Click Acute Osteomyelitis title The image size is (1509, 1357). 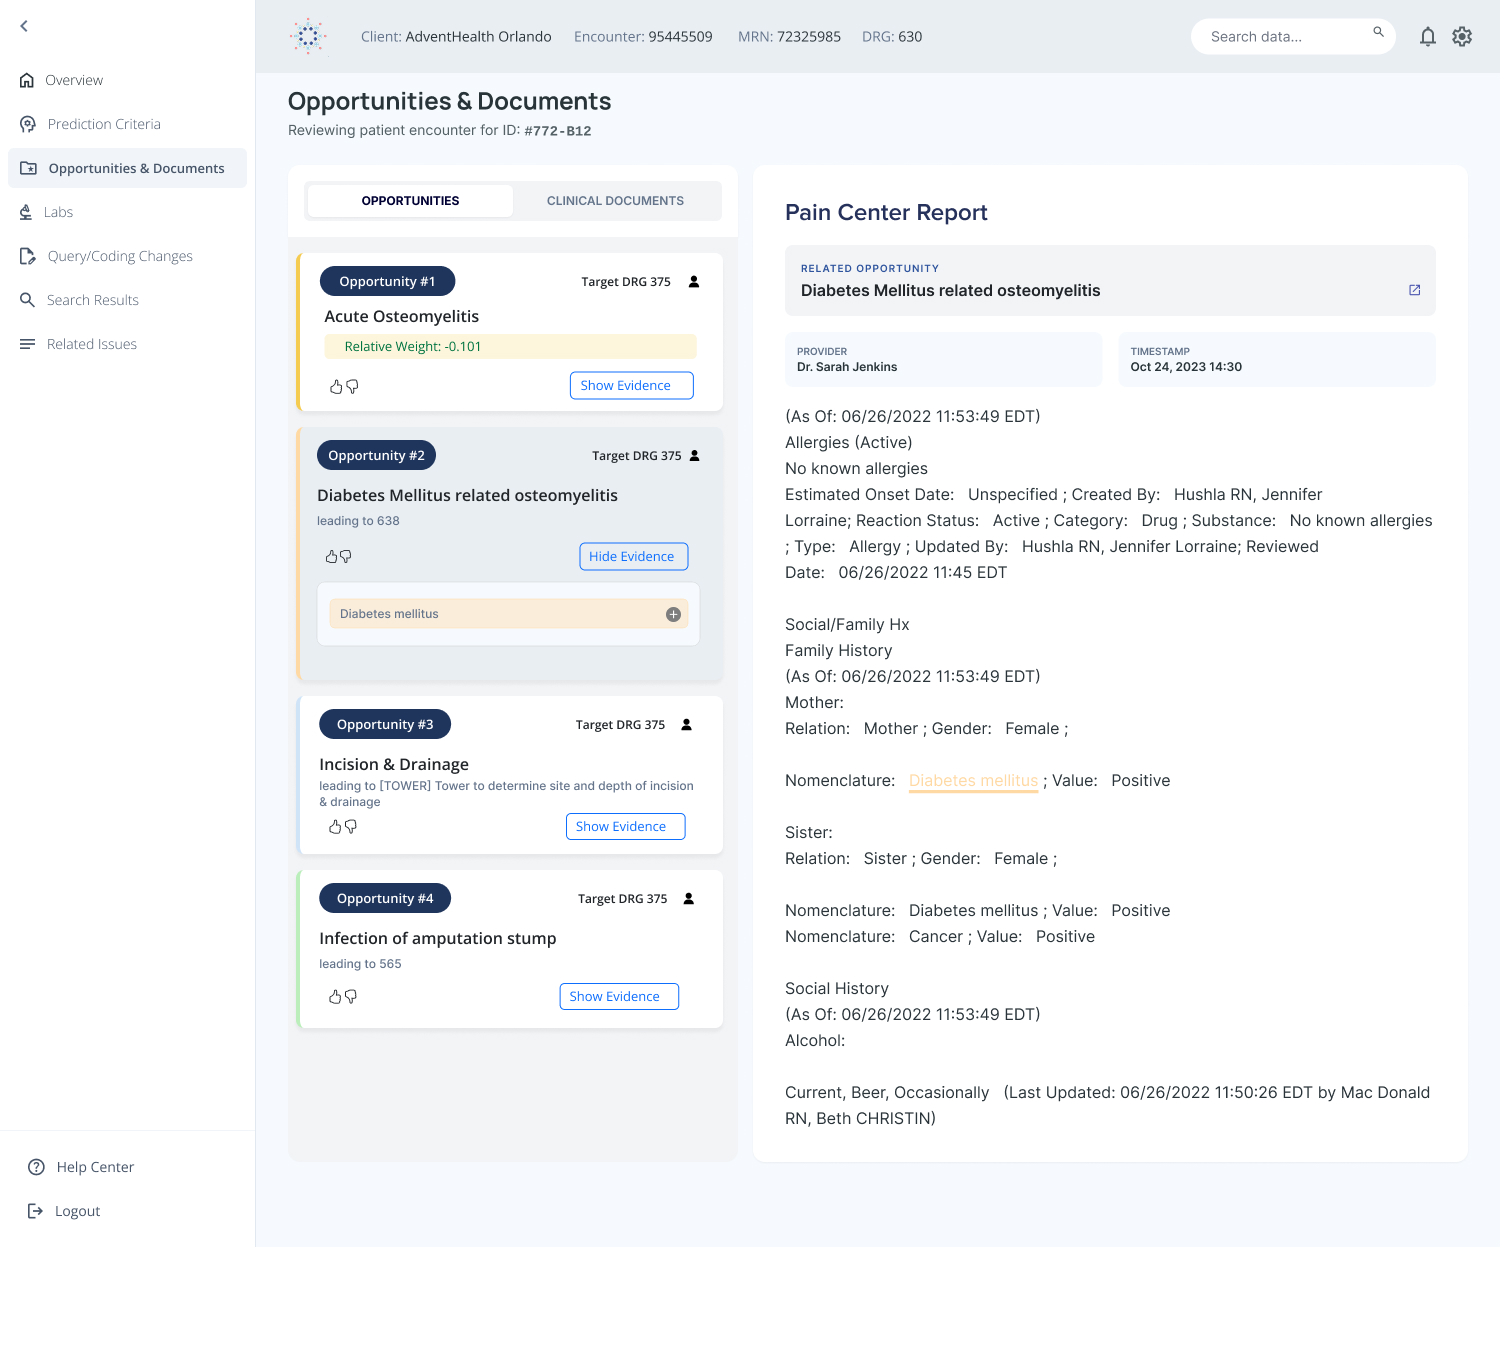pyautogui.click(x=401, y=316)
